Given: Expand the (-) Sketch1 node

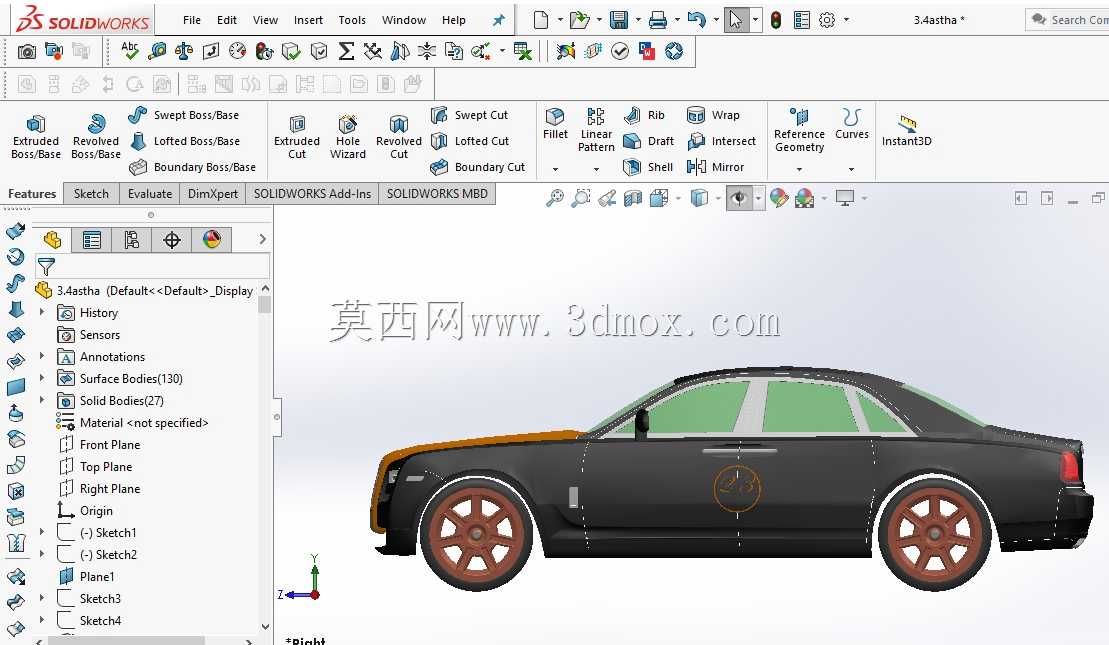Looking at the screenshot, I should 42,532.
